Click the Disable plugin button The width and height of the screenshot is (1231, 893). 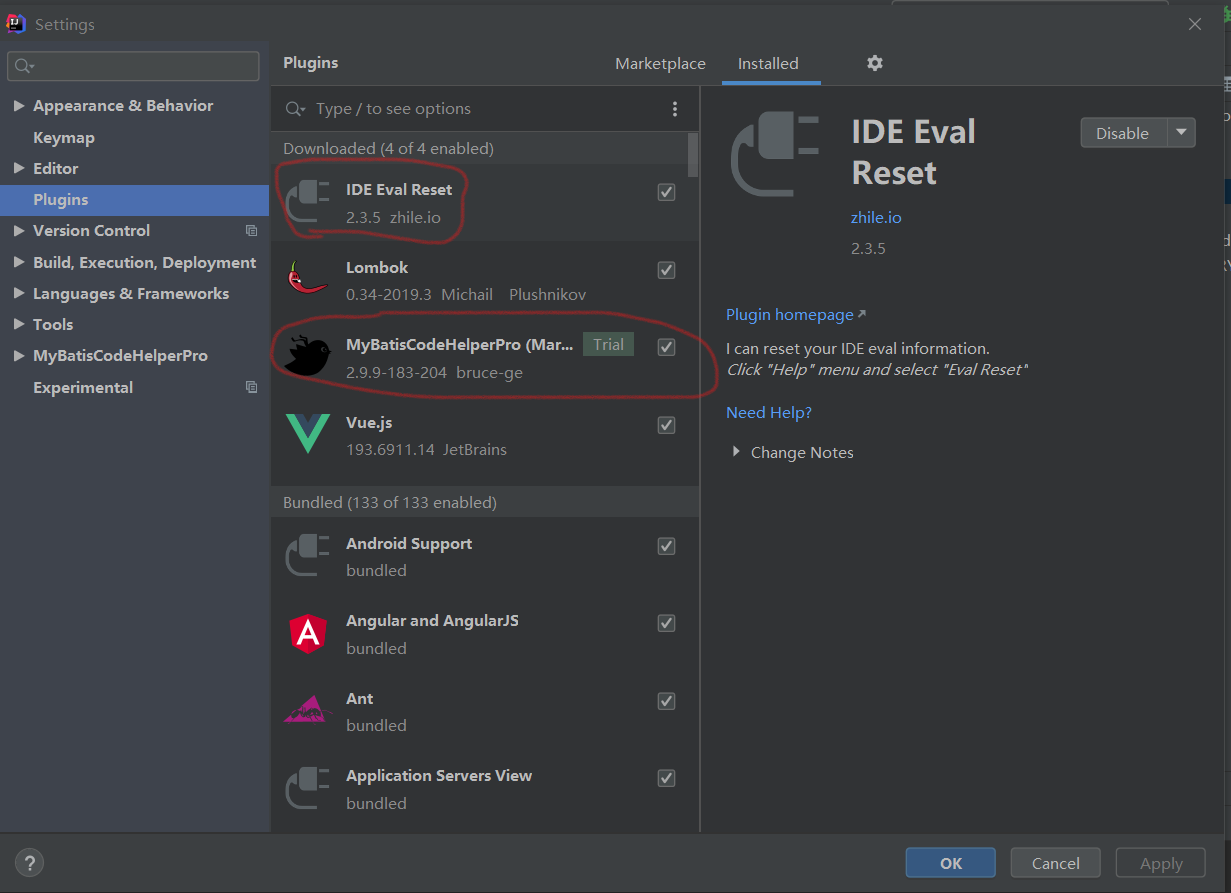(x=1123, y=133)
